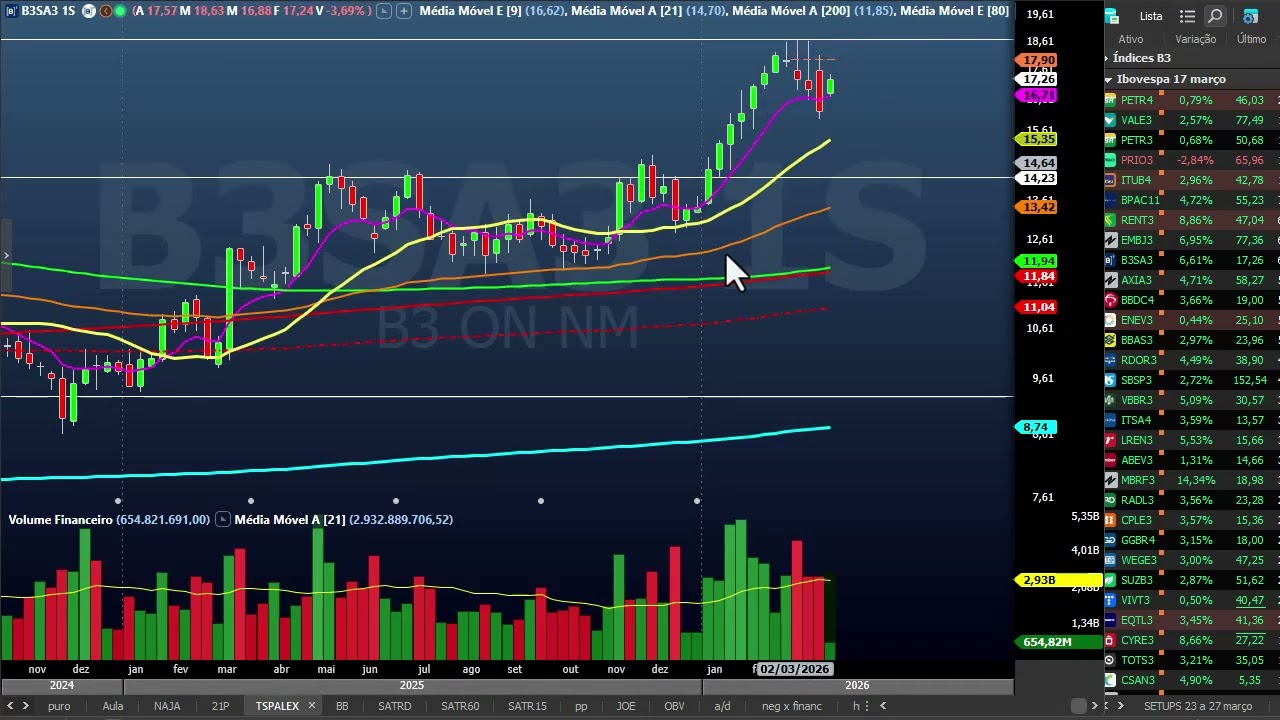Click the VIVT3 company logo icon
The image size is (1280, 720).
[1110, 600]
